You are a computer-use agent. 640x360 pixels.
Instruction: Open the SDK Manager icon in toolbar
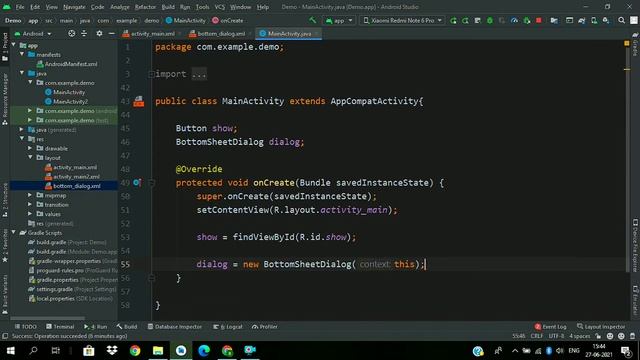click(606, 20)
